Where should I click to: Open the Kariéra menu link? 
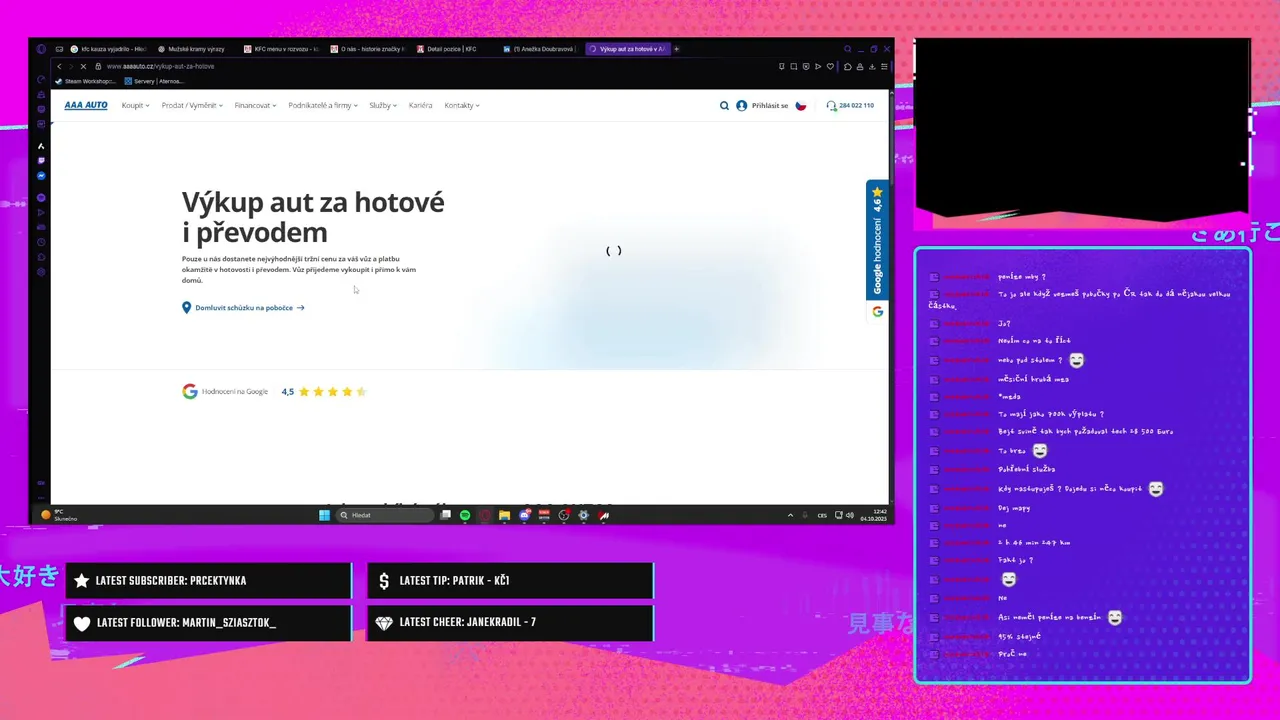[420, 105]
